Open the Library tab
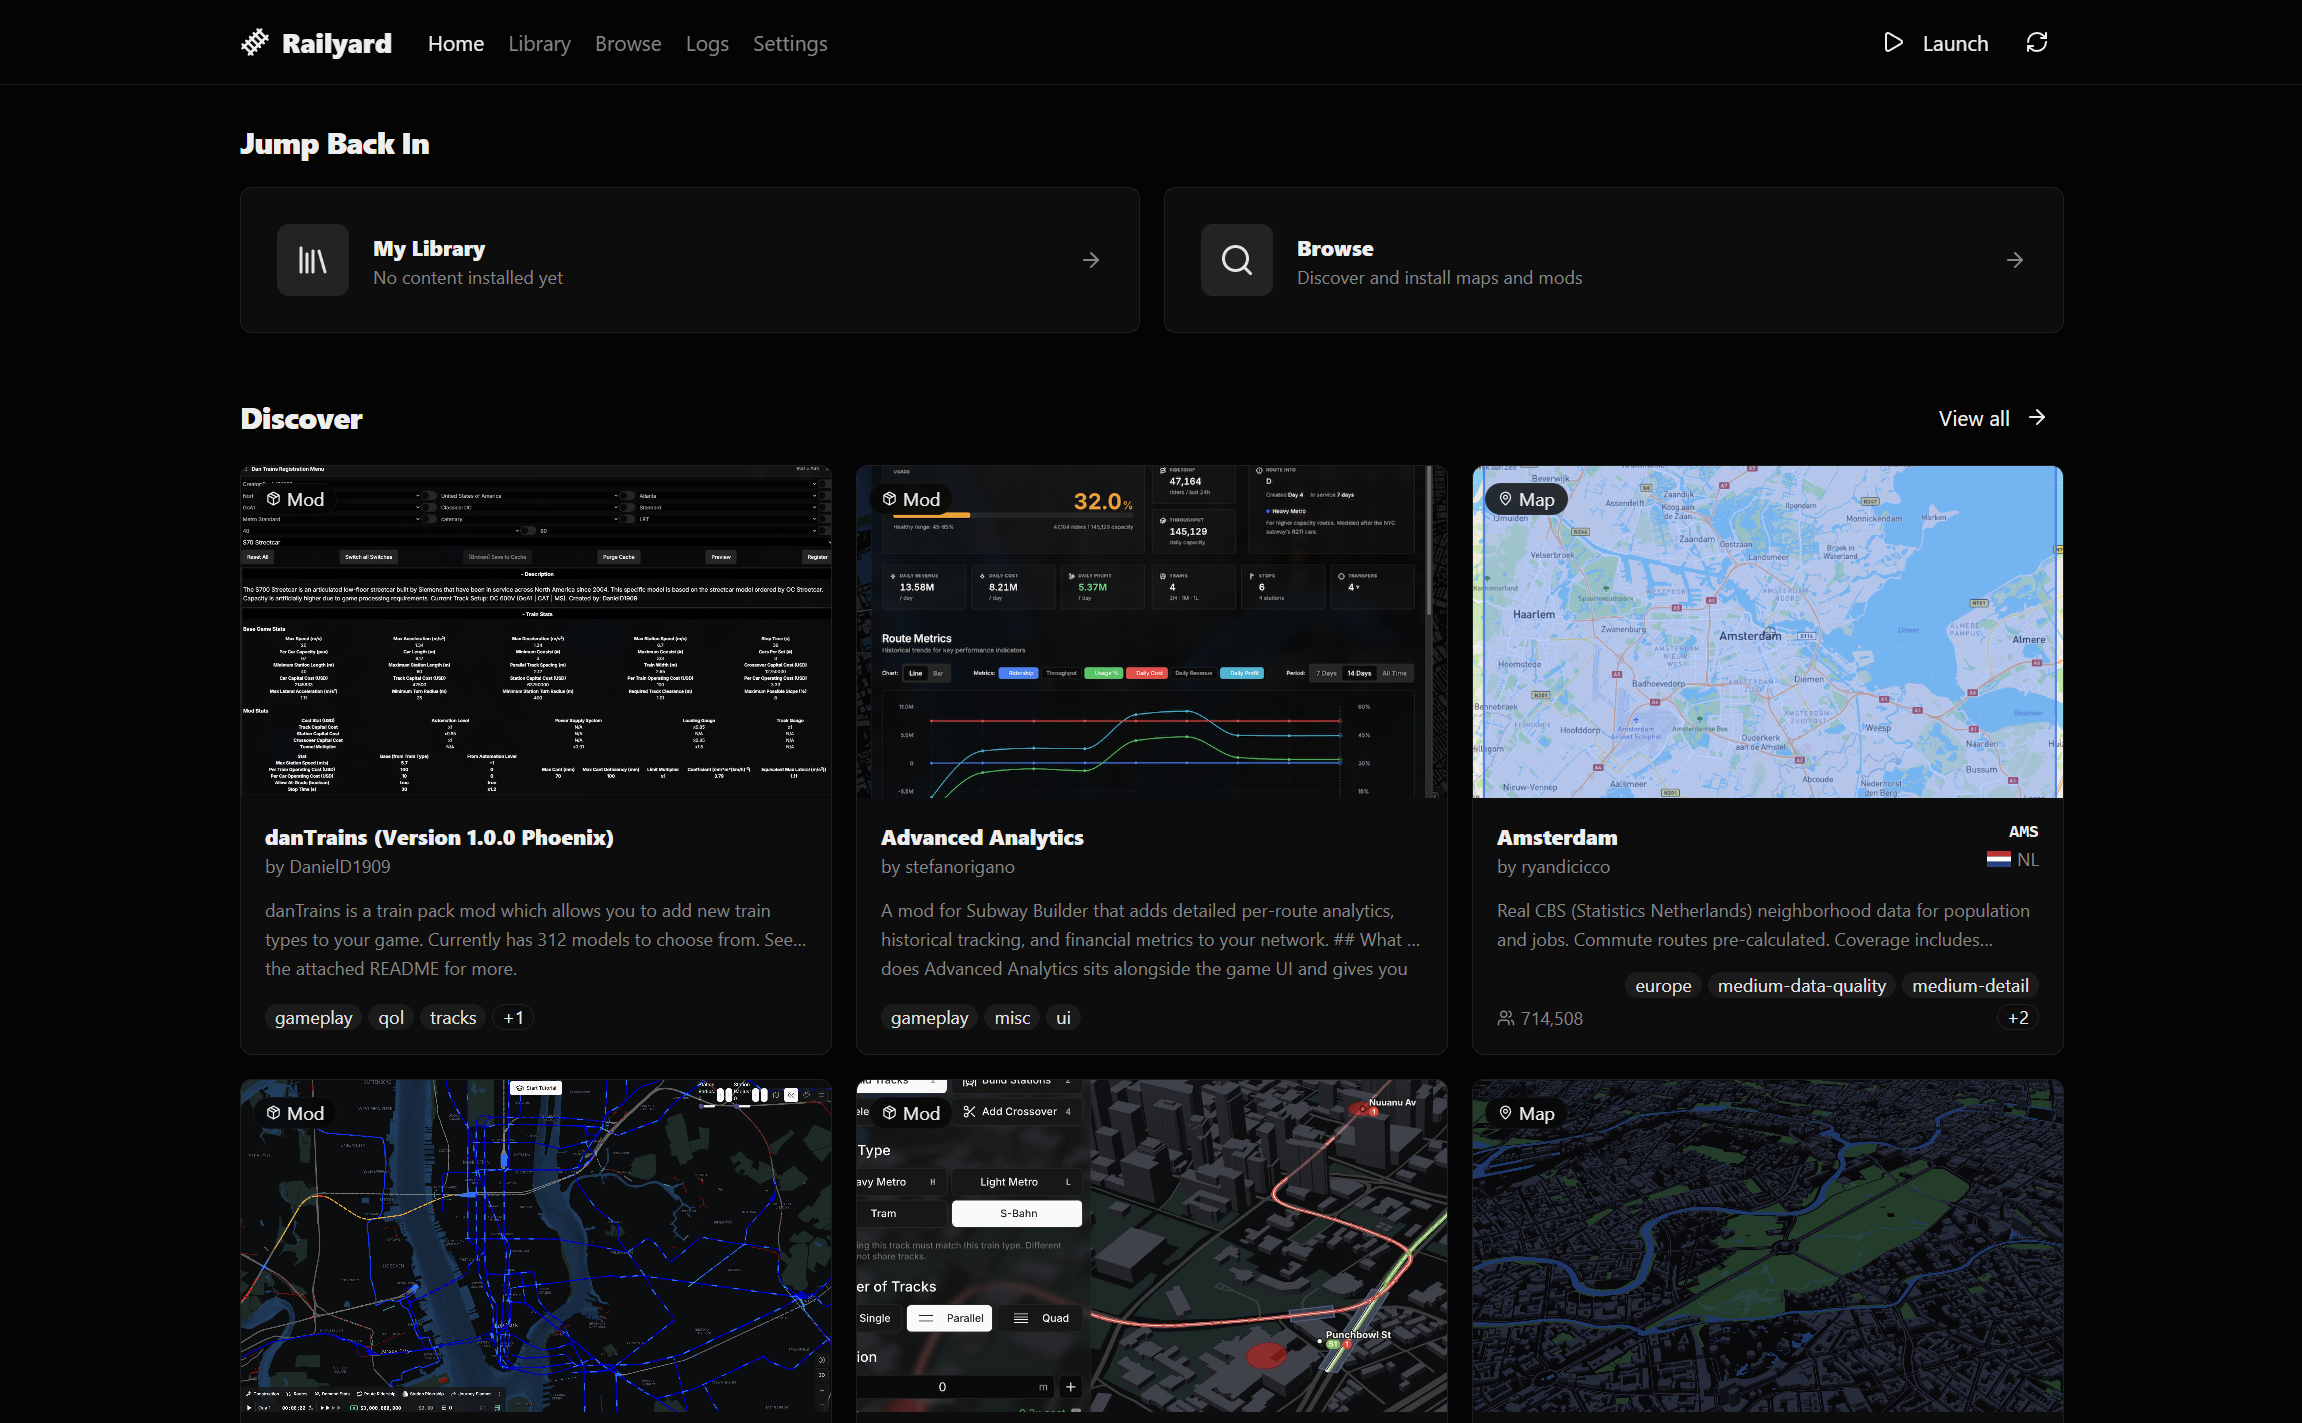The height and width of the screenshot is (1423, 2302). tap(539, 44)
